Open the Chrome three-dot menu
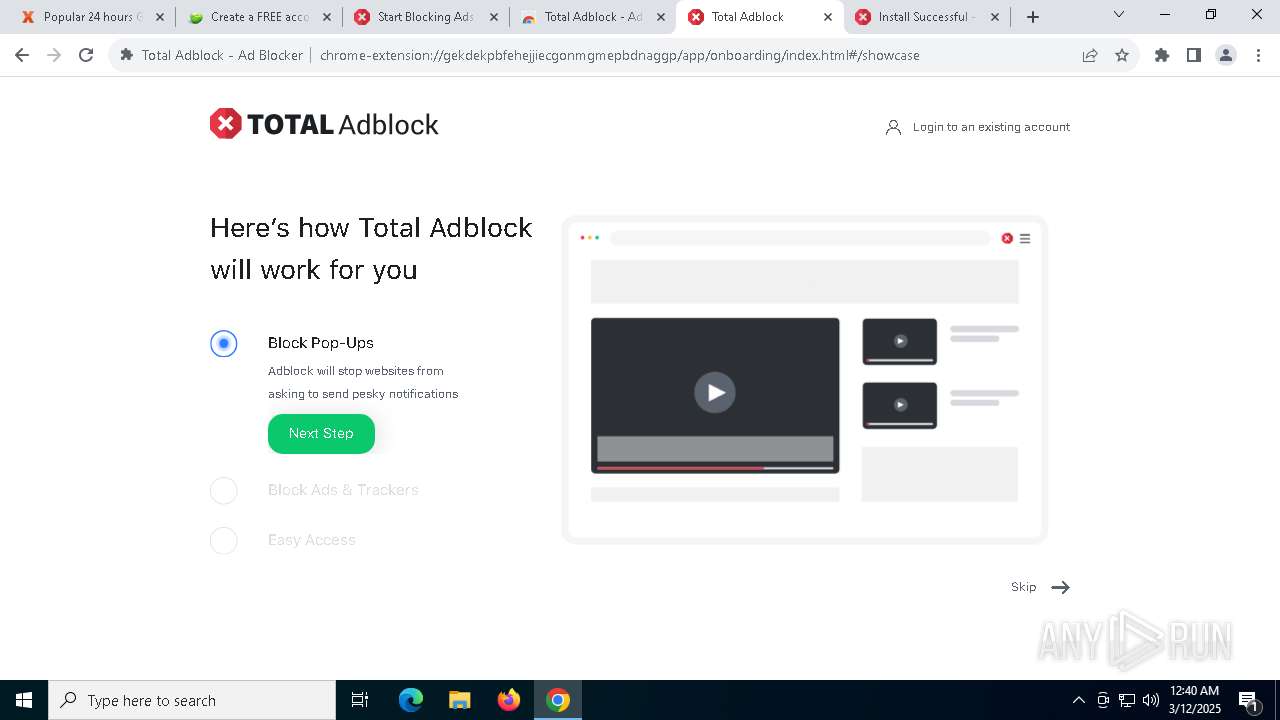Viewport: 1280px width, 720px height. 1258,55
